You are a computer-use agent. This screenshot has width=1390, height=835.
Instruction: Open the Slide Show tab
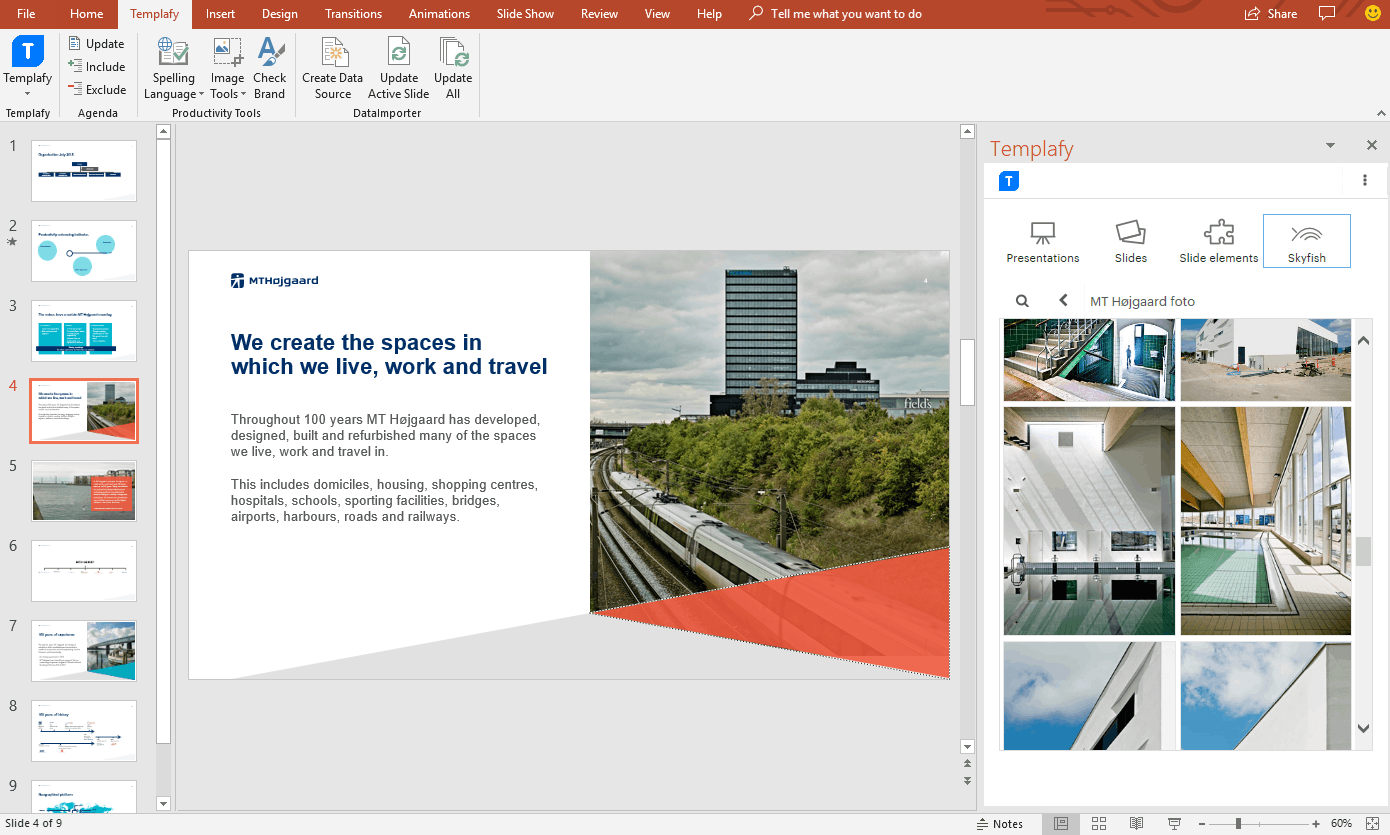[x=525, y=14]
